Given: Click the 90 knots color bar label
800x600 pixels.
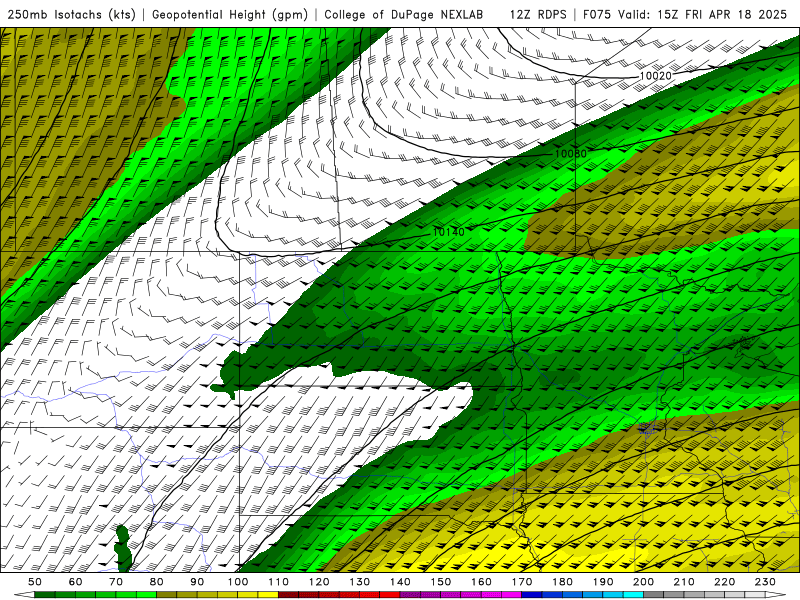Looking at the screenshot, I should tap(197, 582).
